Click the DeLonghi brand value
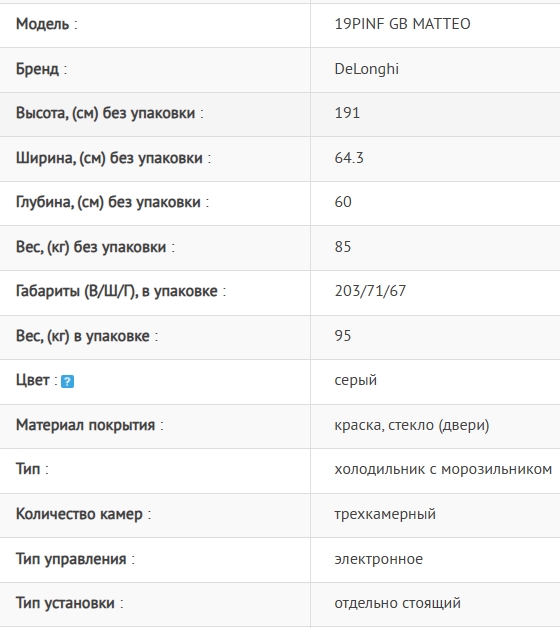The image size is (560, 628). pos(367,69)
